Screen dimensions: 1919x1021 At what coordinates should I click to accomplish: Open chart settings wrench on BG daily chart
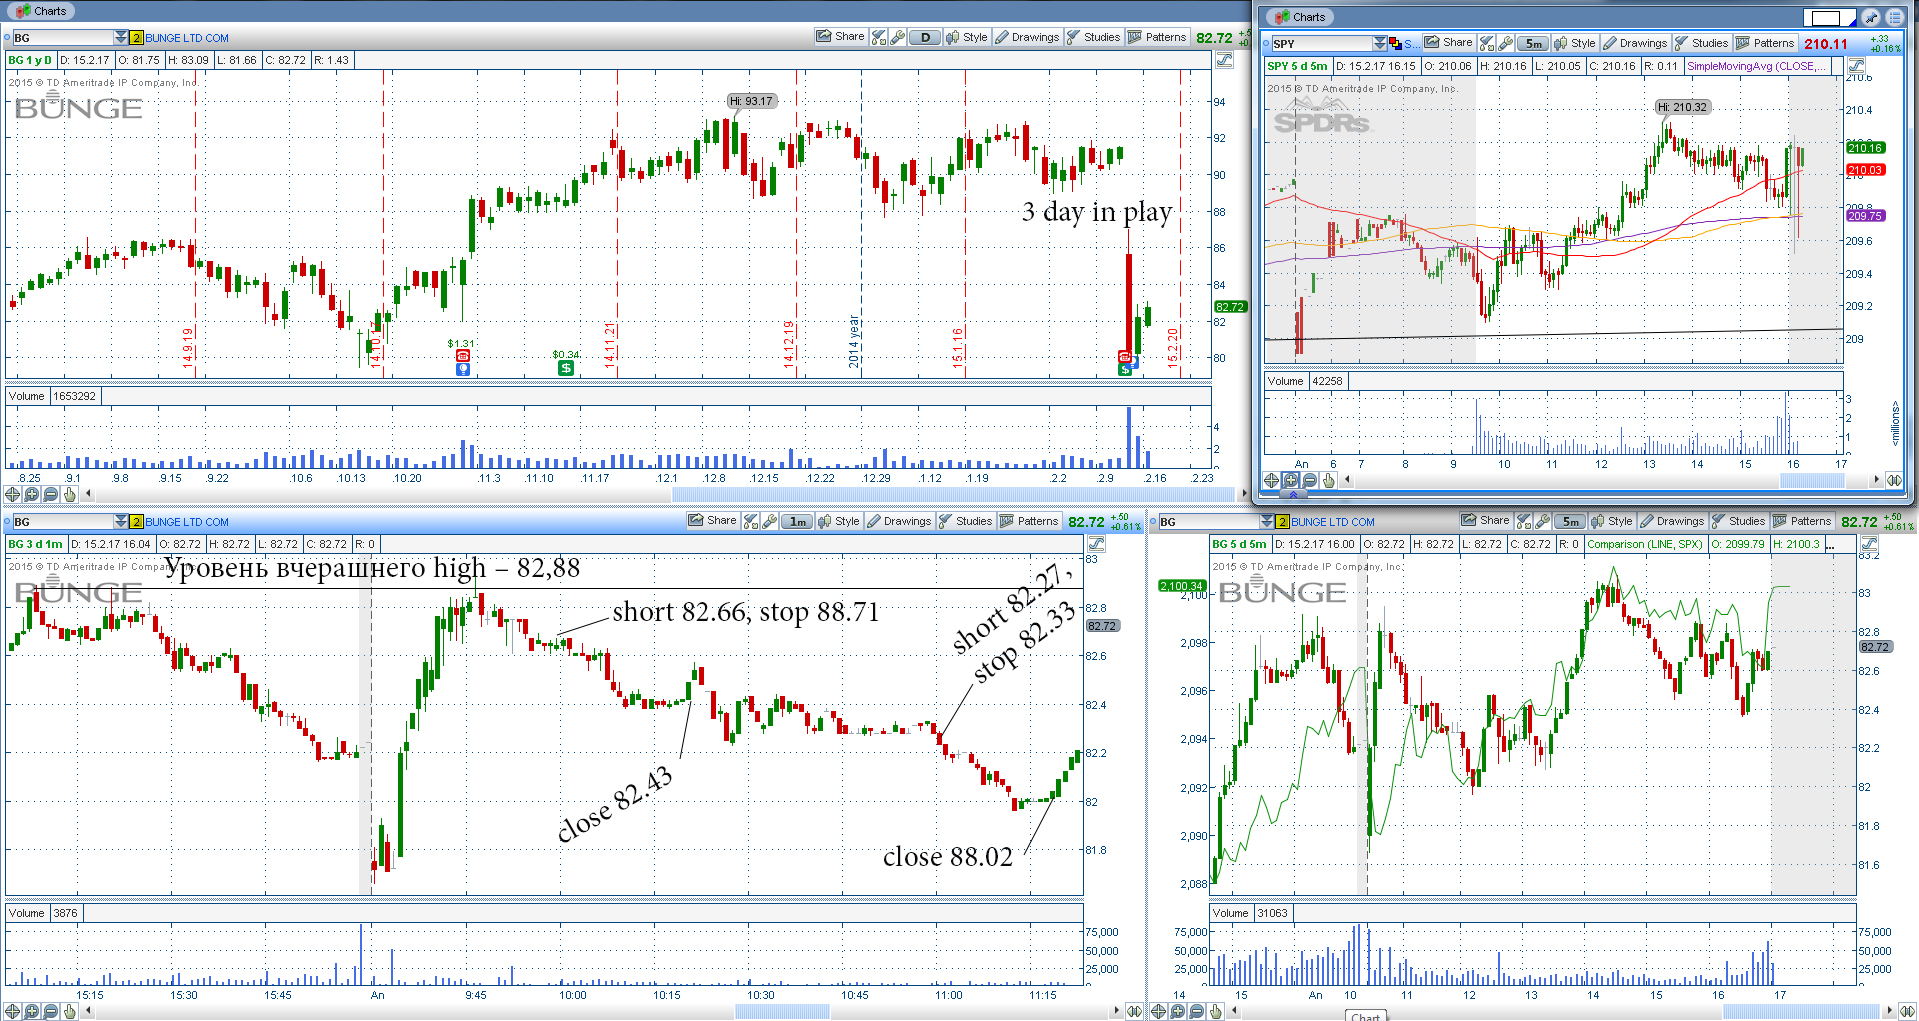click(897, 37)
